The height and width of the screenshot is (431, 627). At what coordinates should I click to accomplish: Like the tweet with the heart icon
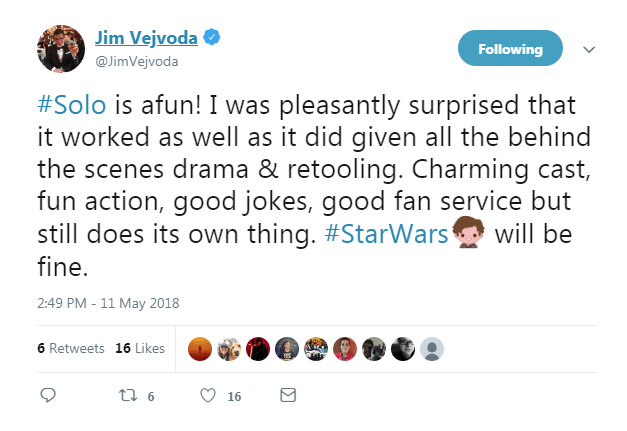(208, 396)
